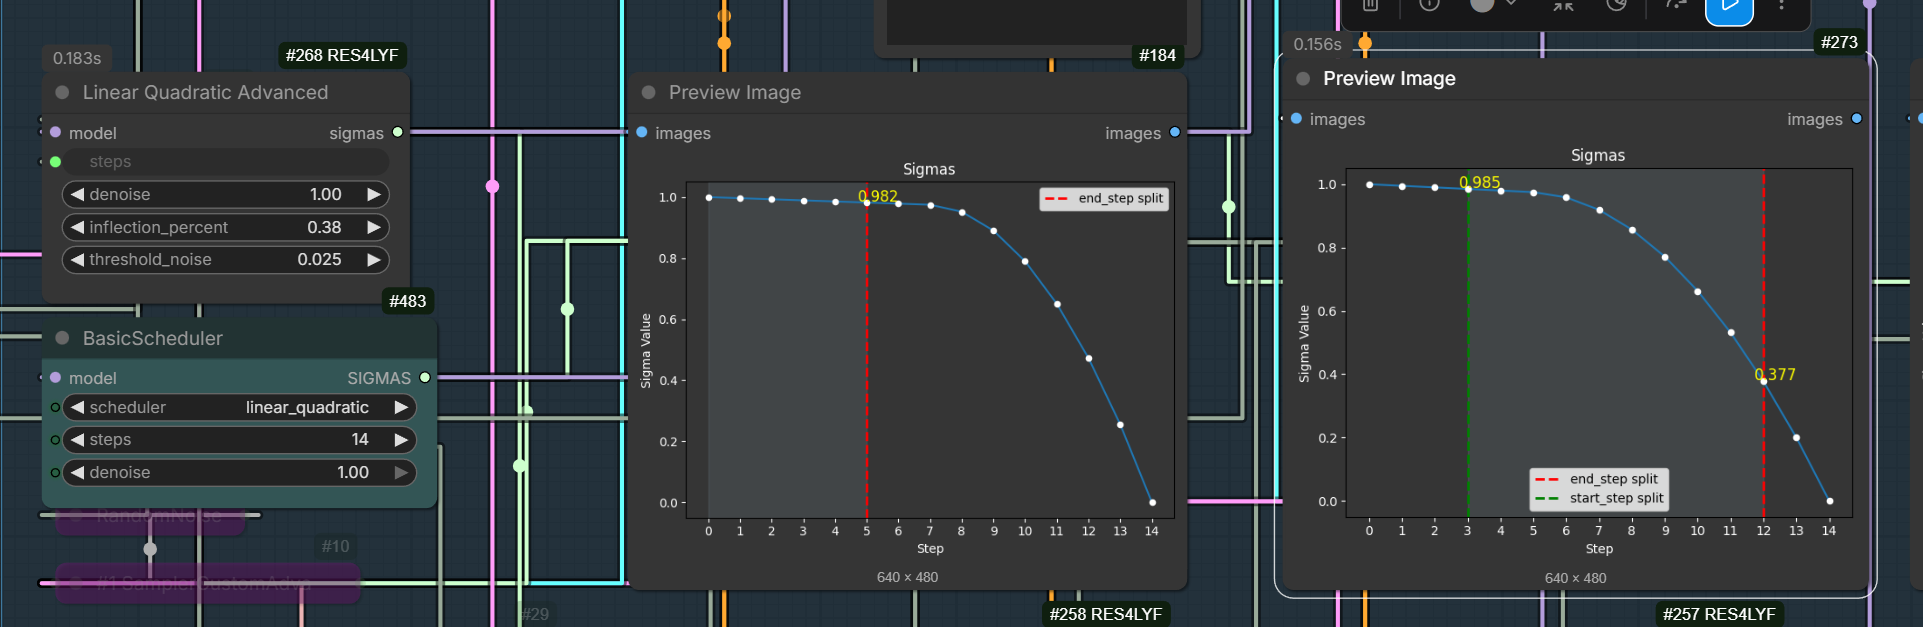This screenshot has height=627, width=1923.
Task: Click the steps value 14 in BasicScheduler
Action: pos(360,439)
